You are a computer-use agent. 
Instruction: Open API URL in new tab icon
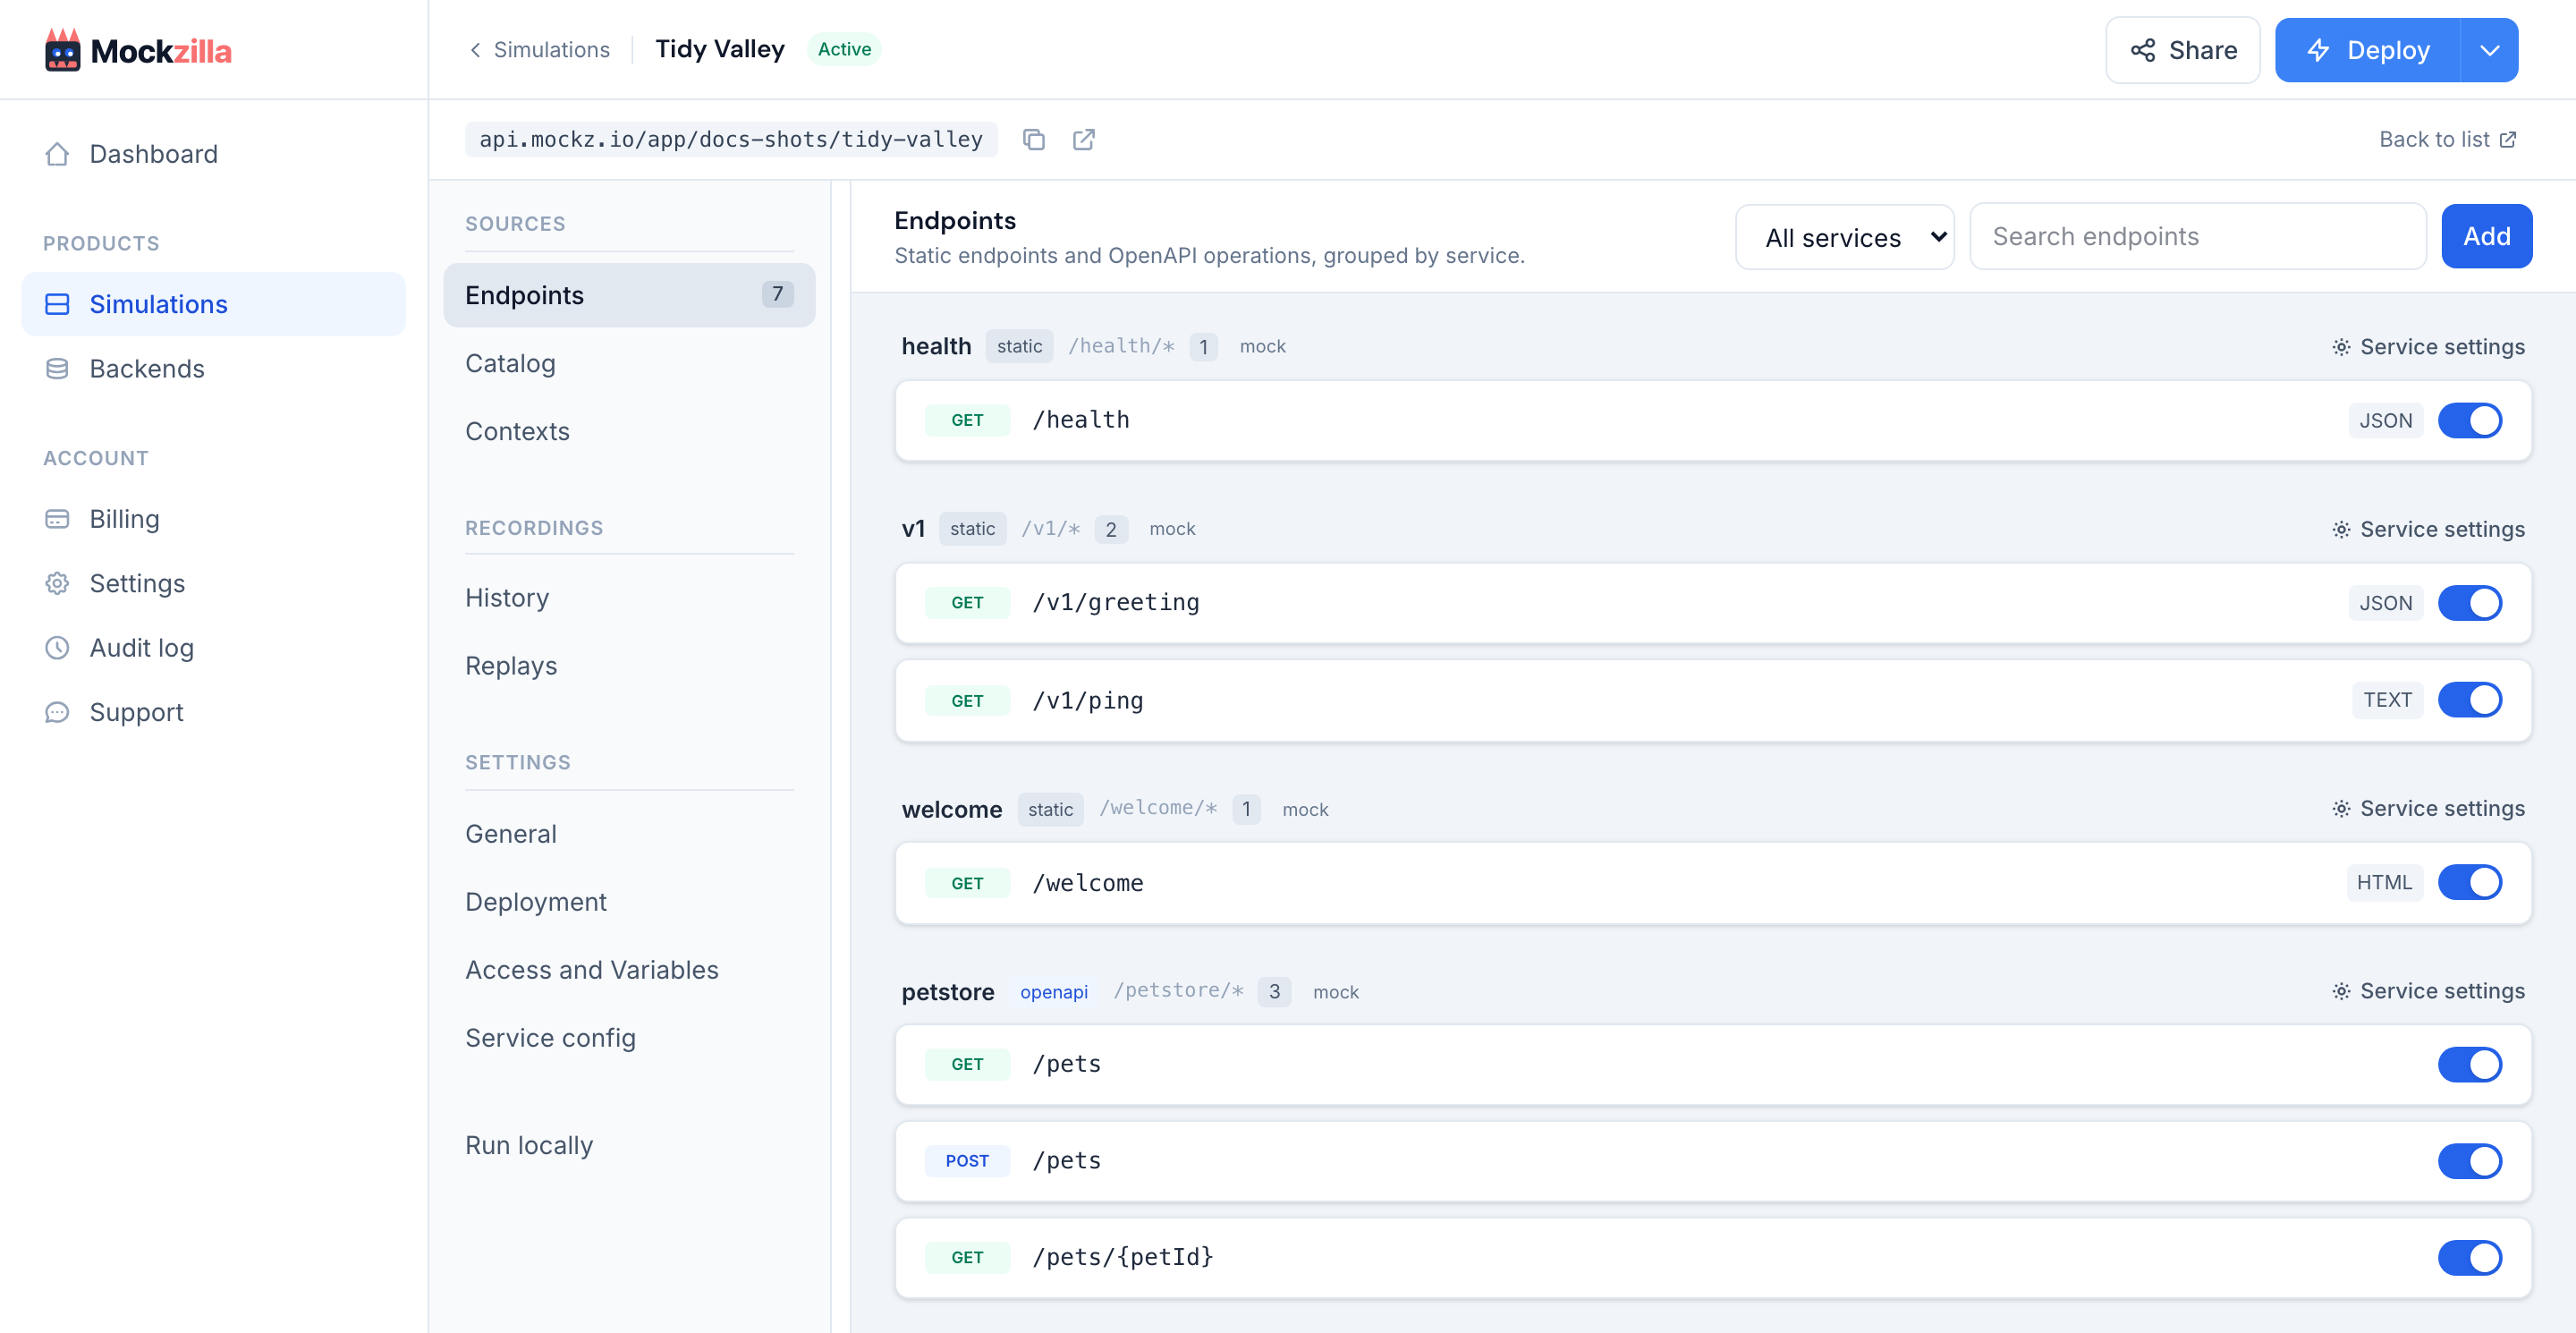(x=1084, y=139)
